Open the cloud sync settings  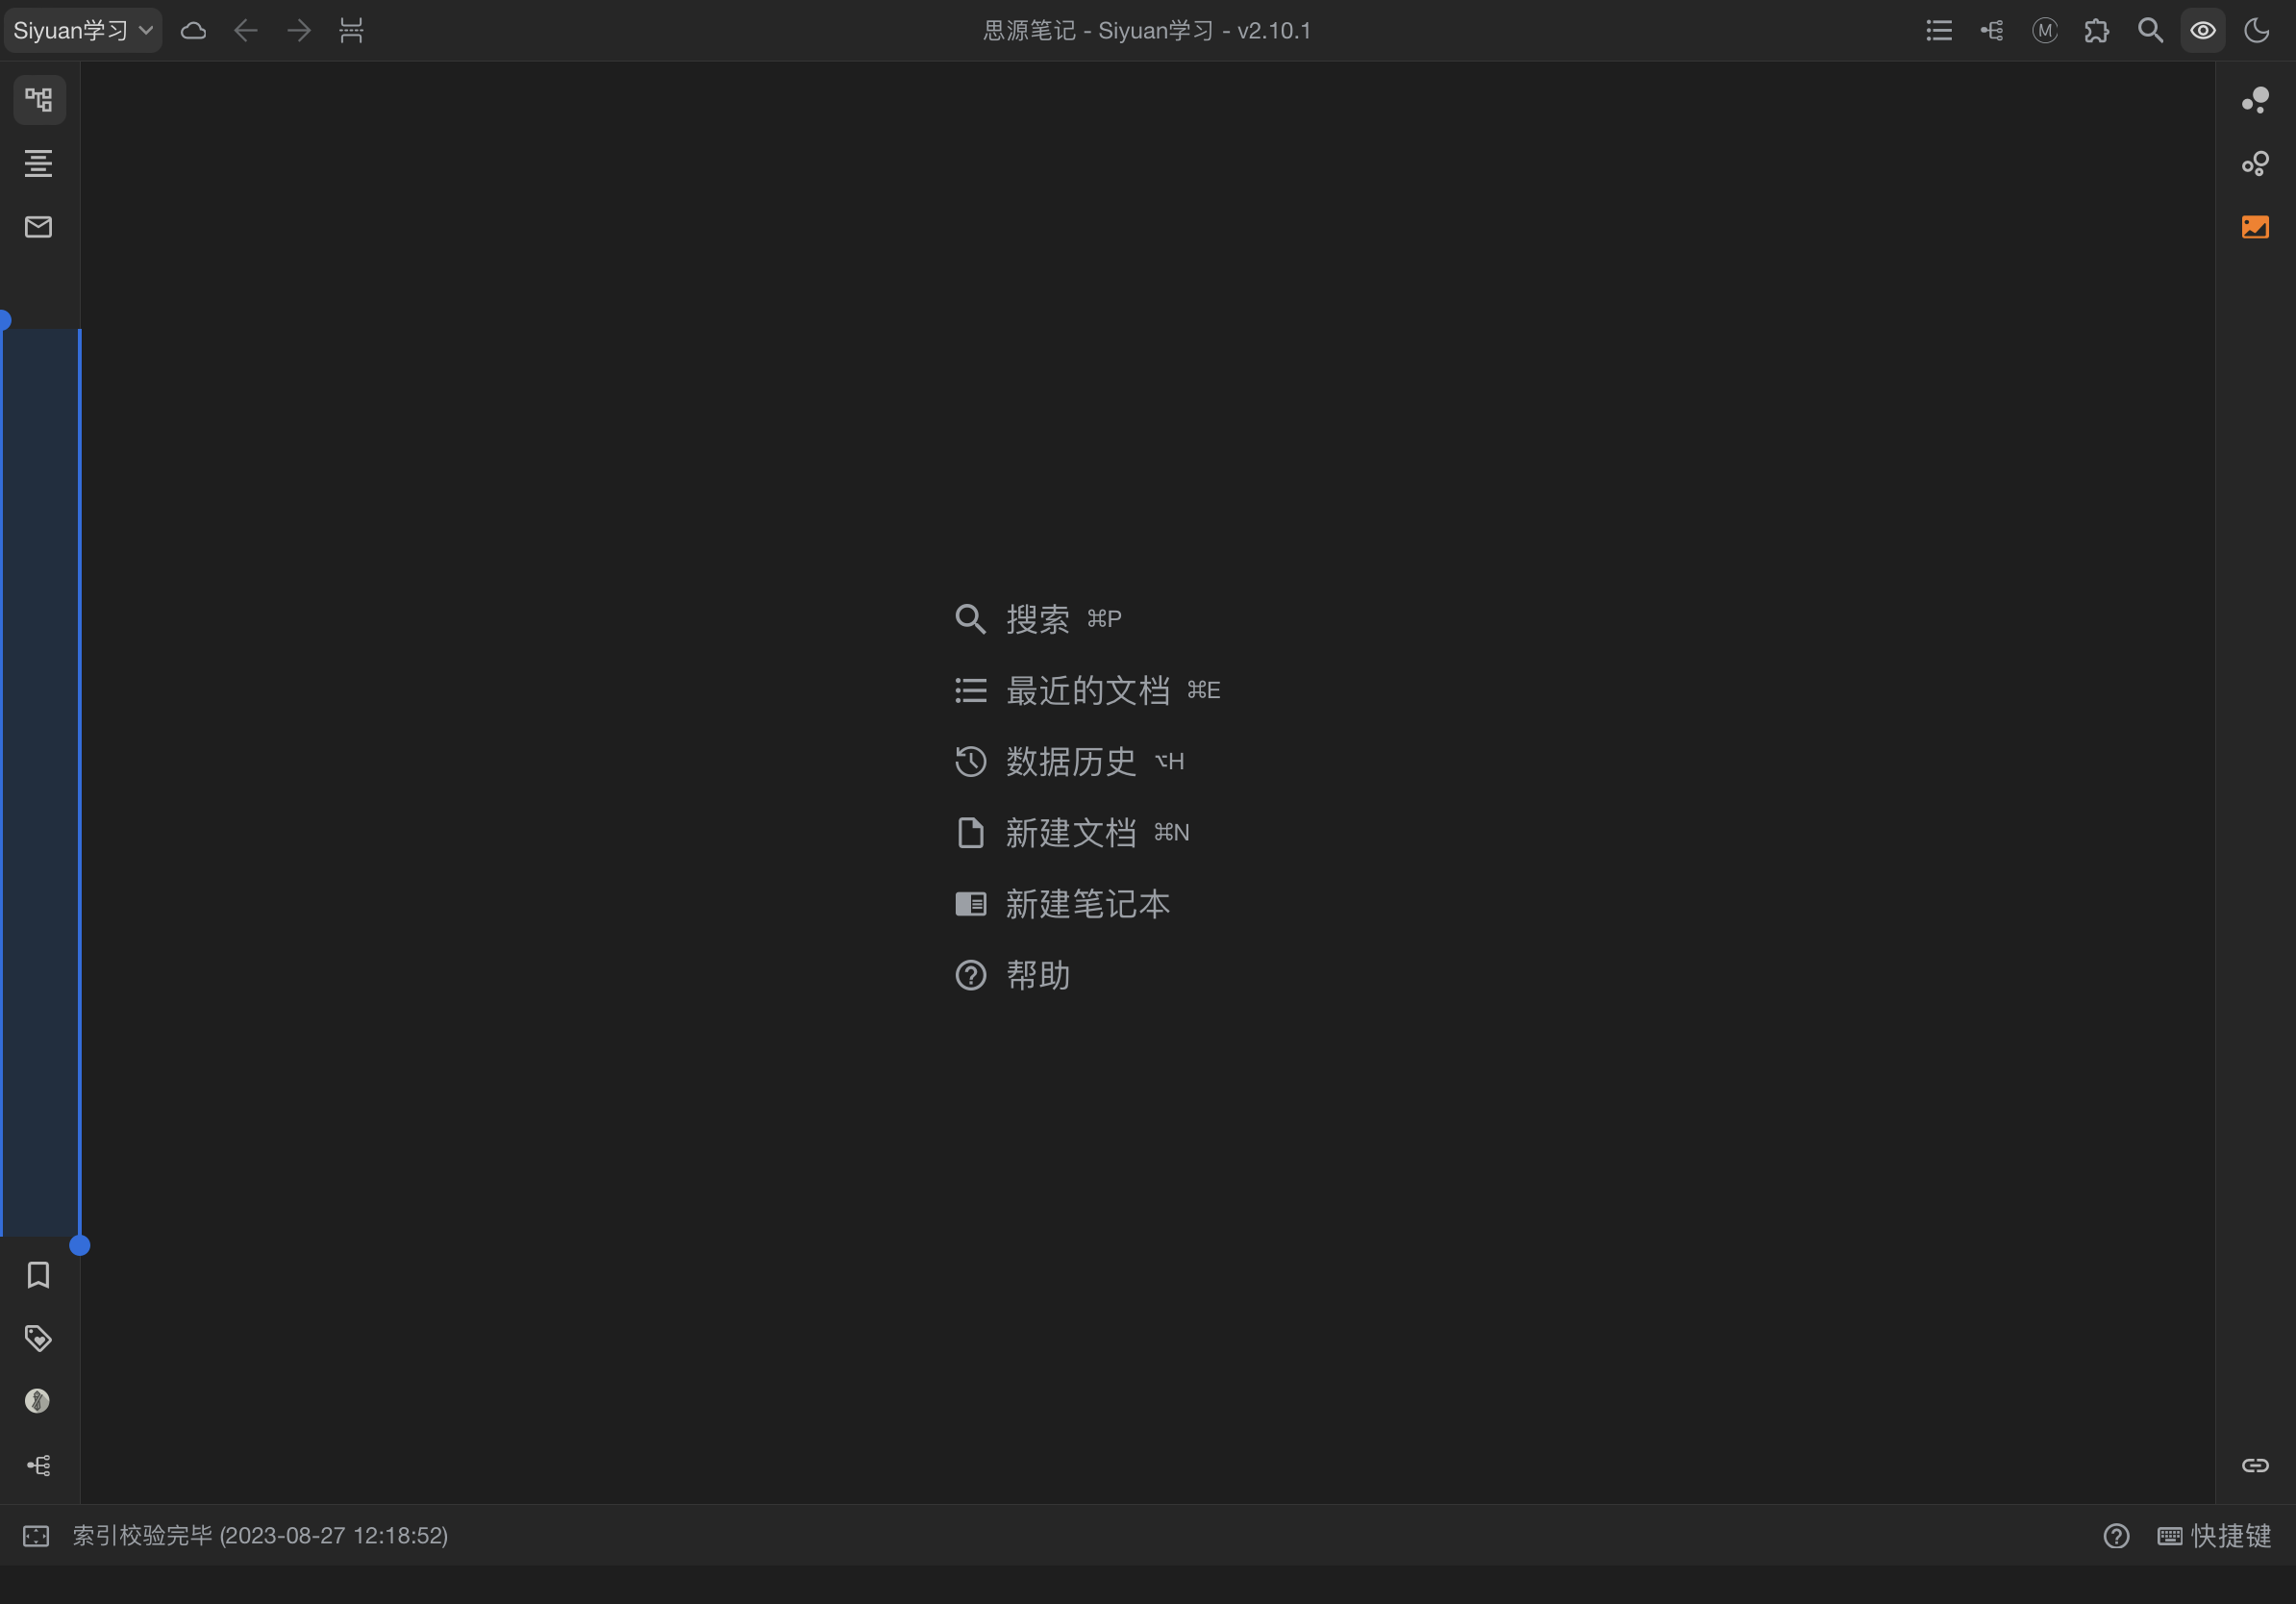193,30
